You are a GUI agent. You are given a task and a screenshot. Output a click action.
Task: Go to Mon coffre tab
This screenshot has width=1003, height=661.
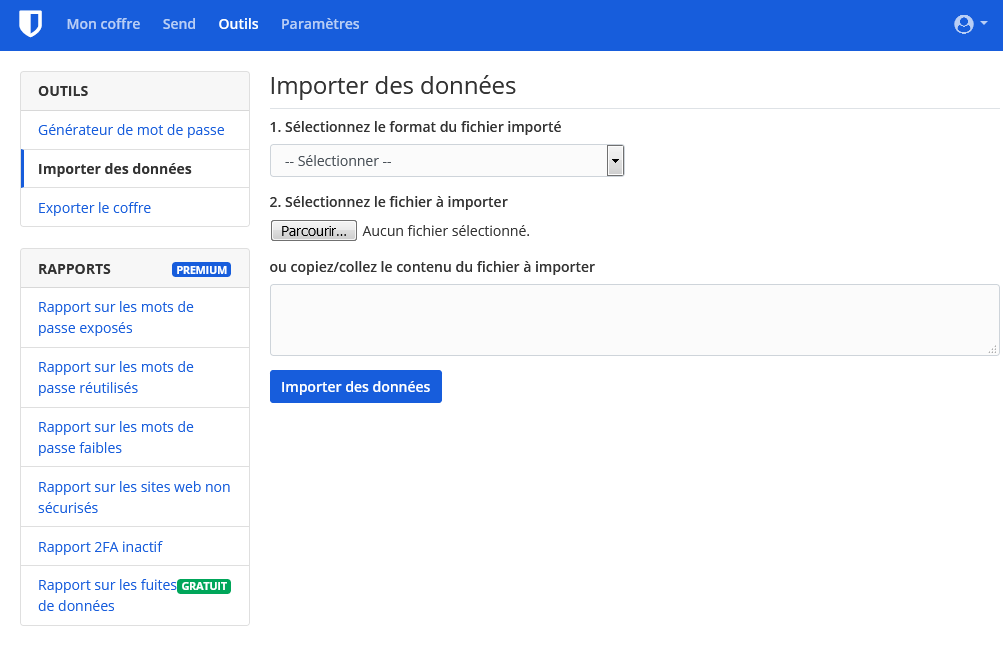click(x=103, y=24)
